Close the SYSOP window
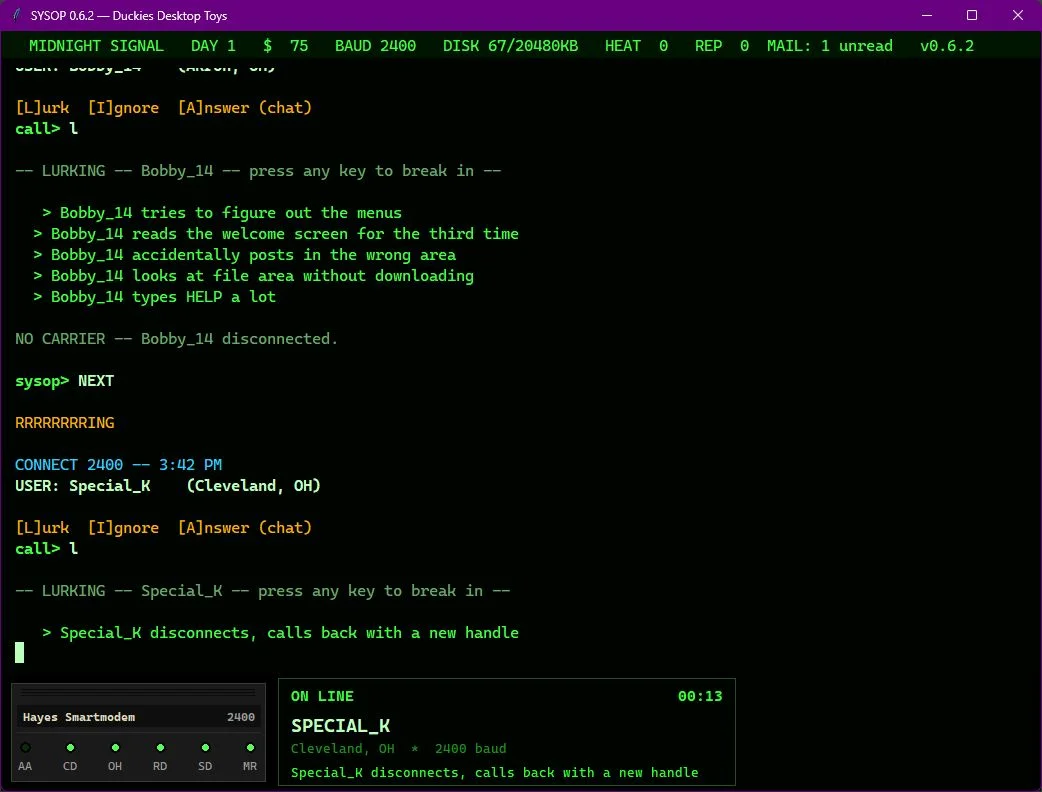The height and width of the screenshot is (792, 1042). [x=1018, y=15]
